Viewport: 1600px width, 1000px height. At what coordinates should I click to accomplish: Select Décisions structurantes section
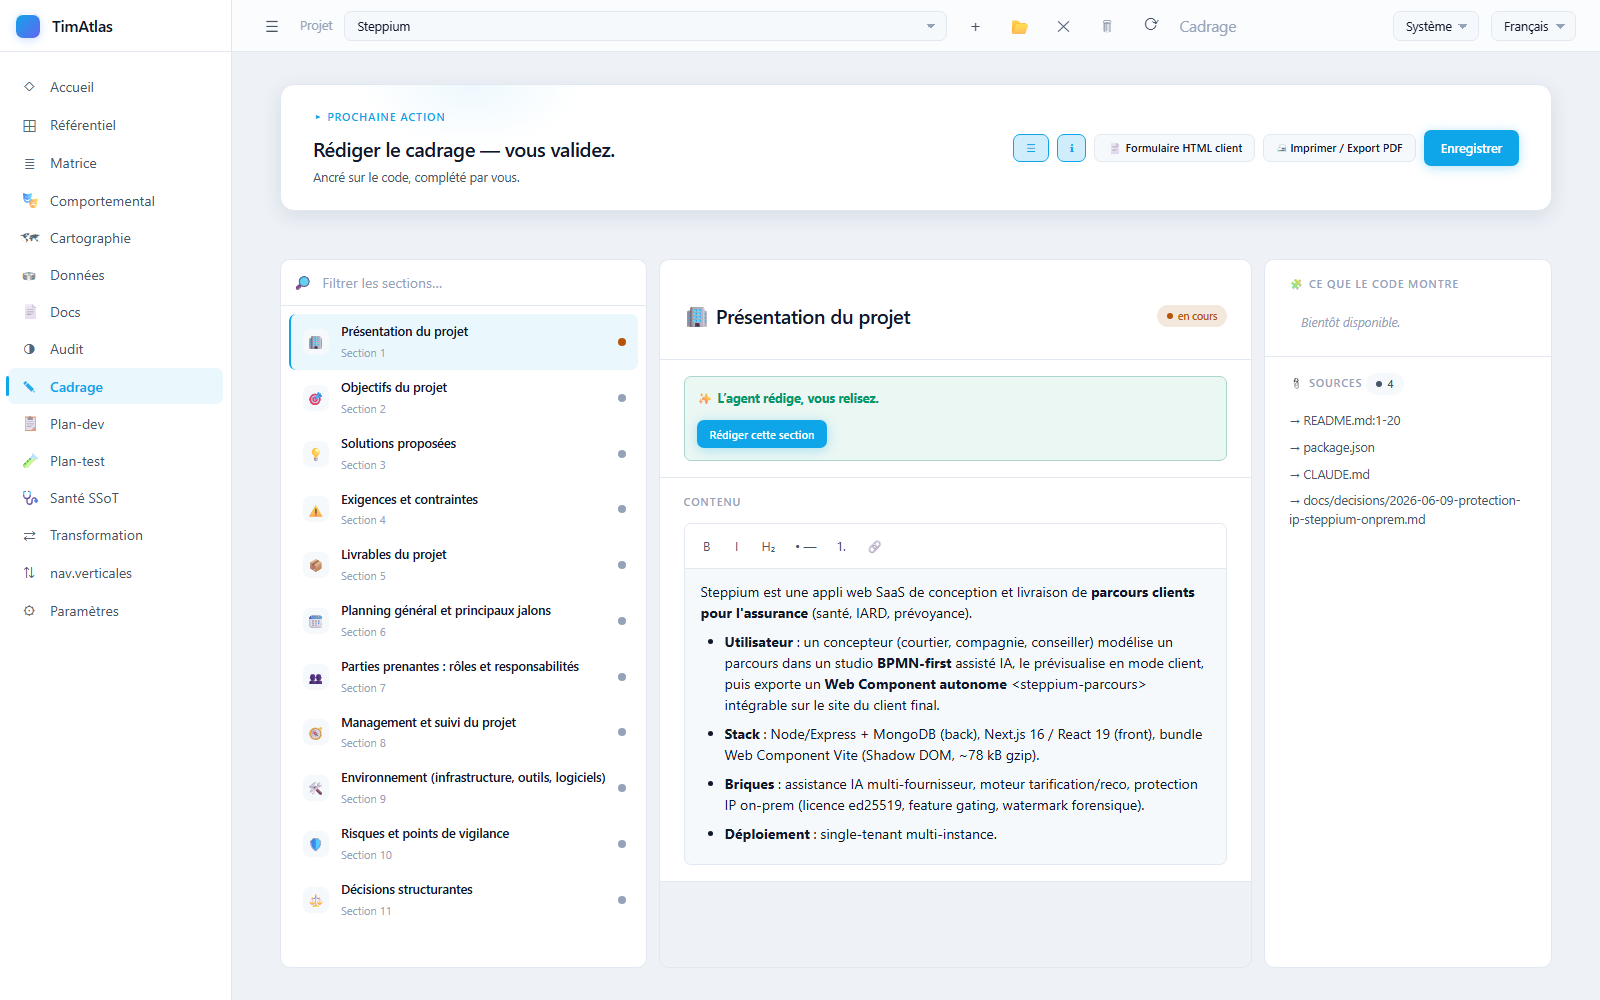click(x=463, y=900)
